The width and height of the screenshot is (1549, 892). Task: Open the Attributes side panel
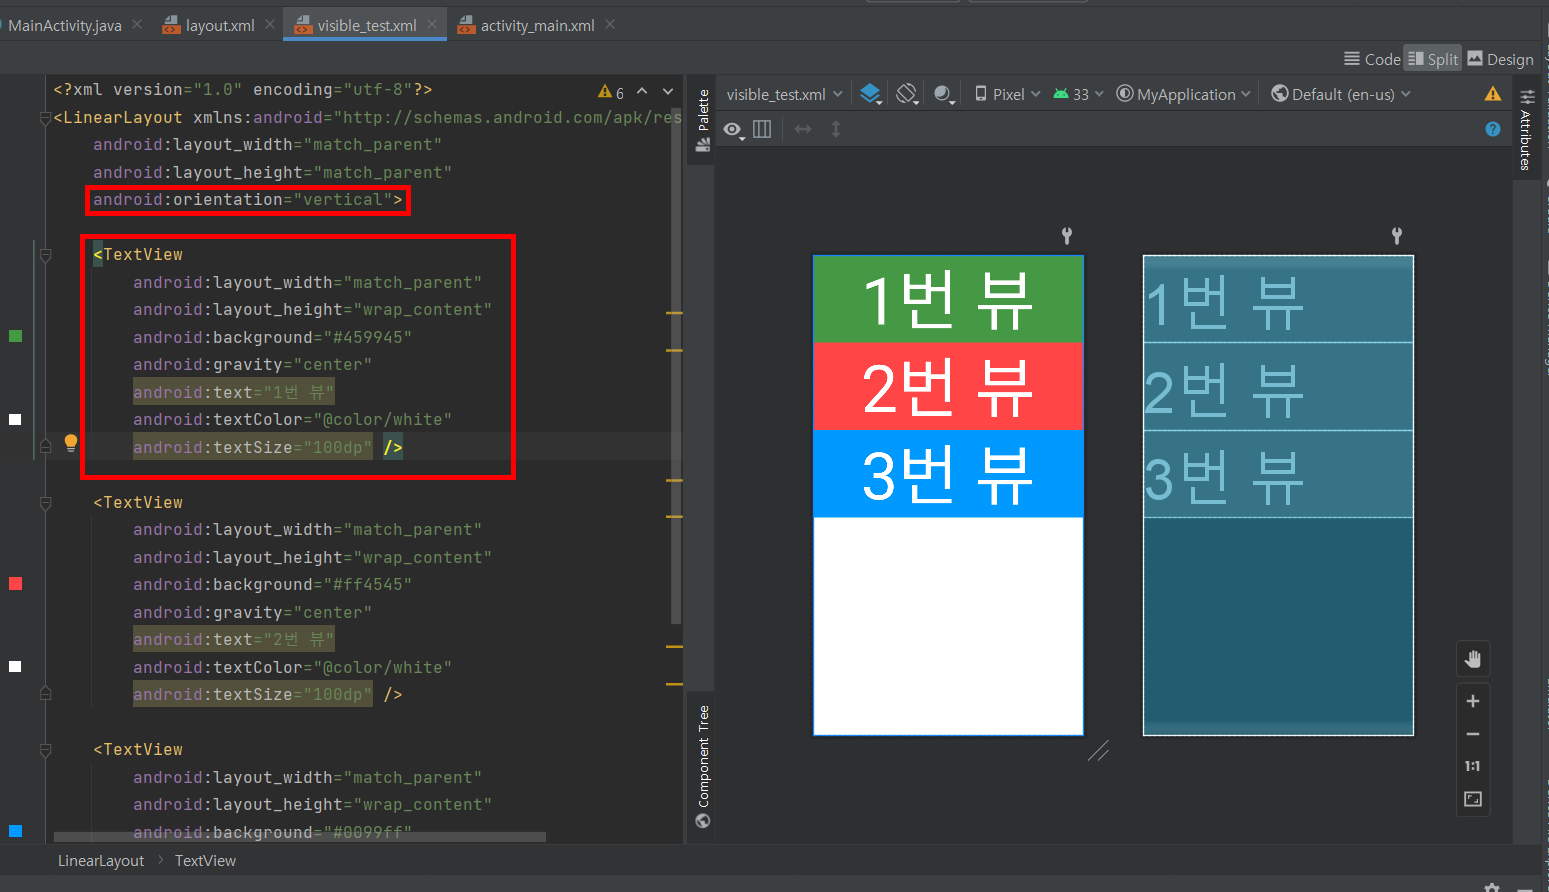point(1526,130)
